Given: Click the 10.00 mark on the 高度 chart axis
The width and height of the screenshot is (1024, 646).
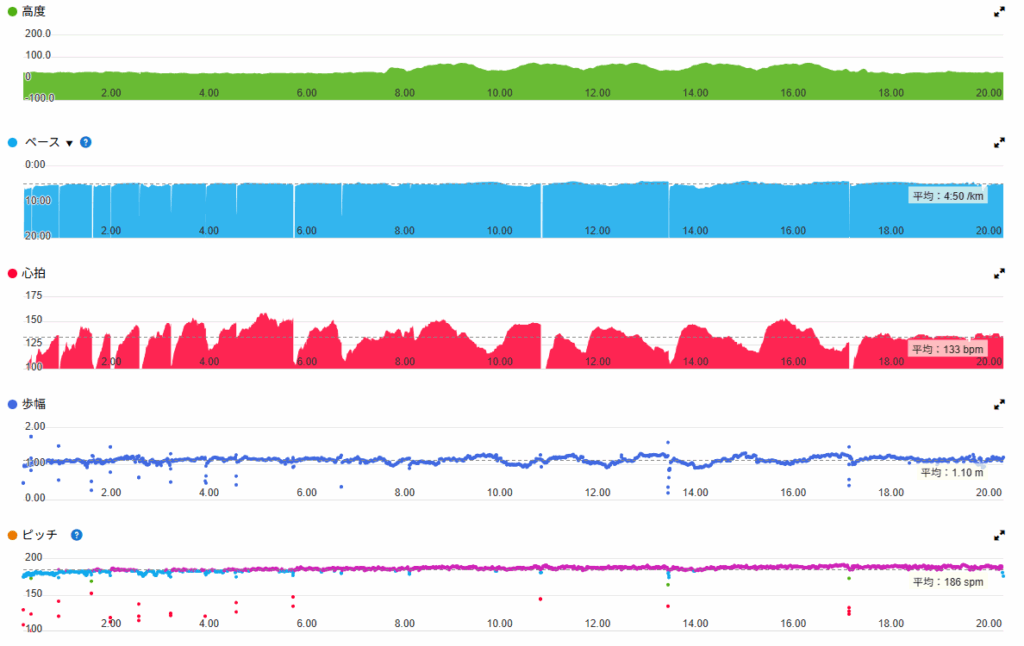Looking at the screenshot, I should [x=500, y=92].
